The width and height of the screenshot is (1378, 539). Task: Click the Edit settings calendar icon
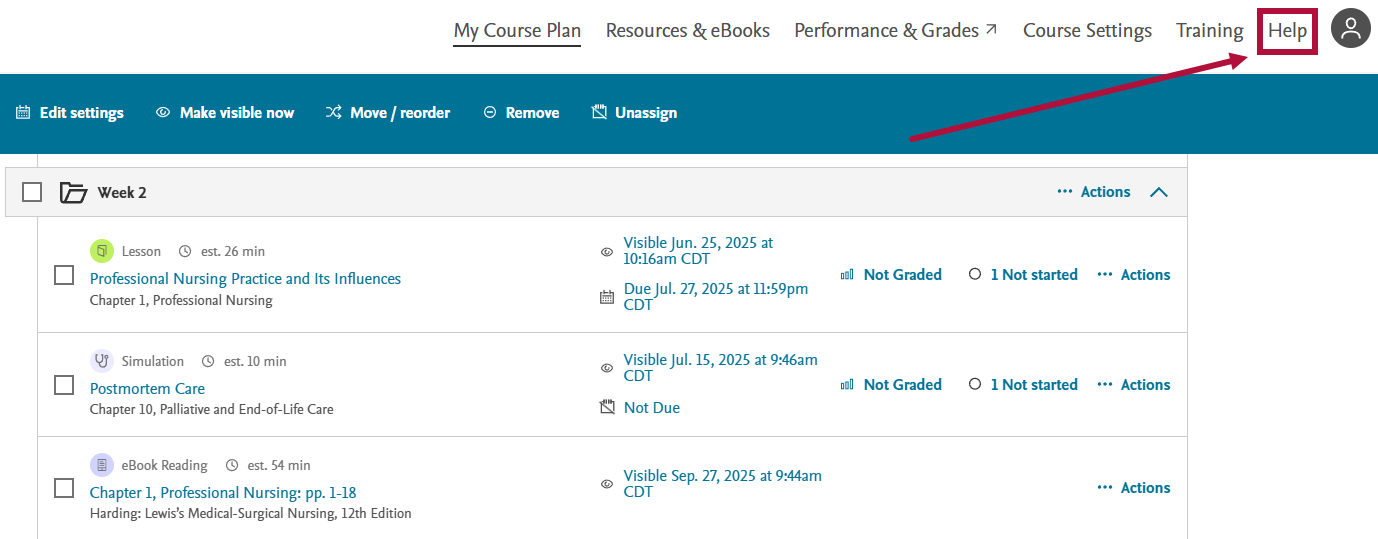(23, 113)
